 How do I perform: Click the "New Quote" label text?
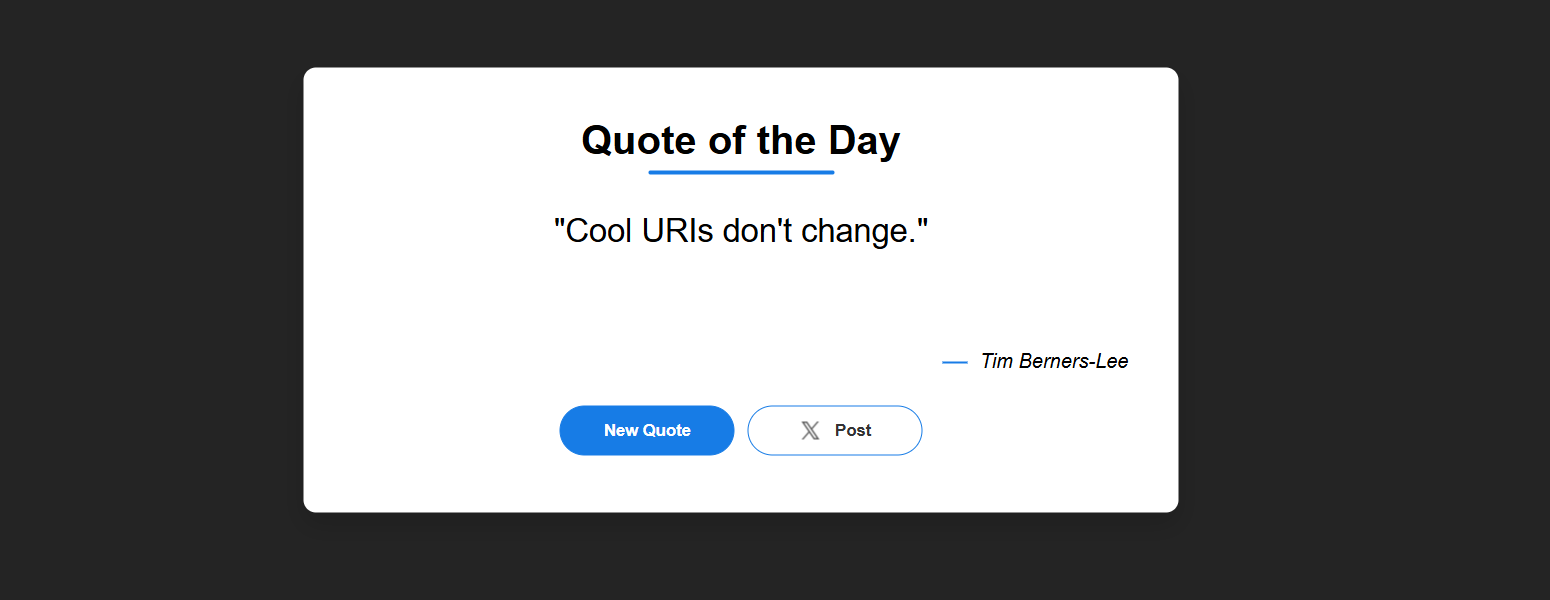coord(647,431)
